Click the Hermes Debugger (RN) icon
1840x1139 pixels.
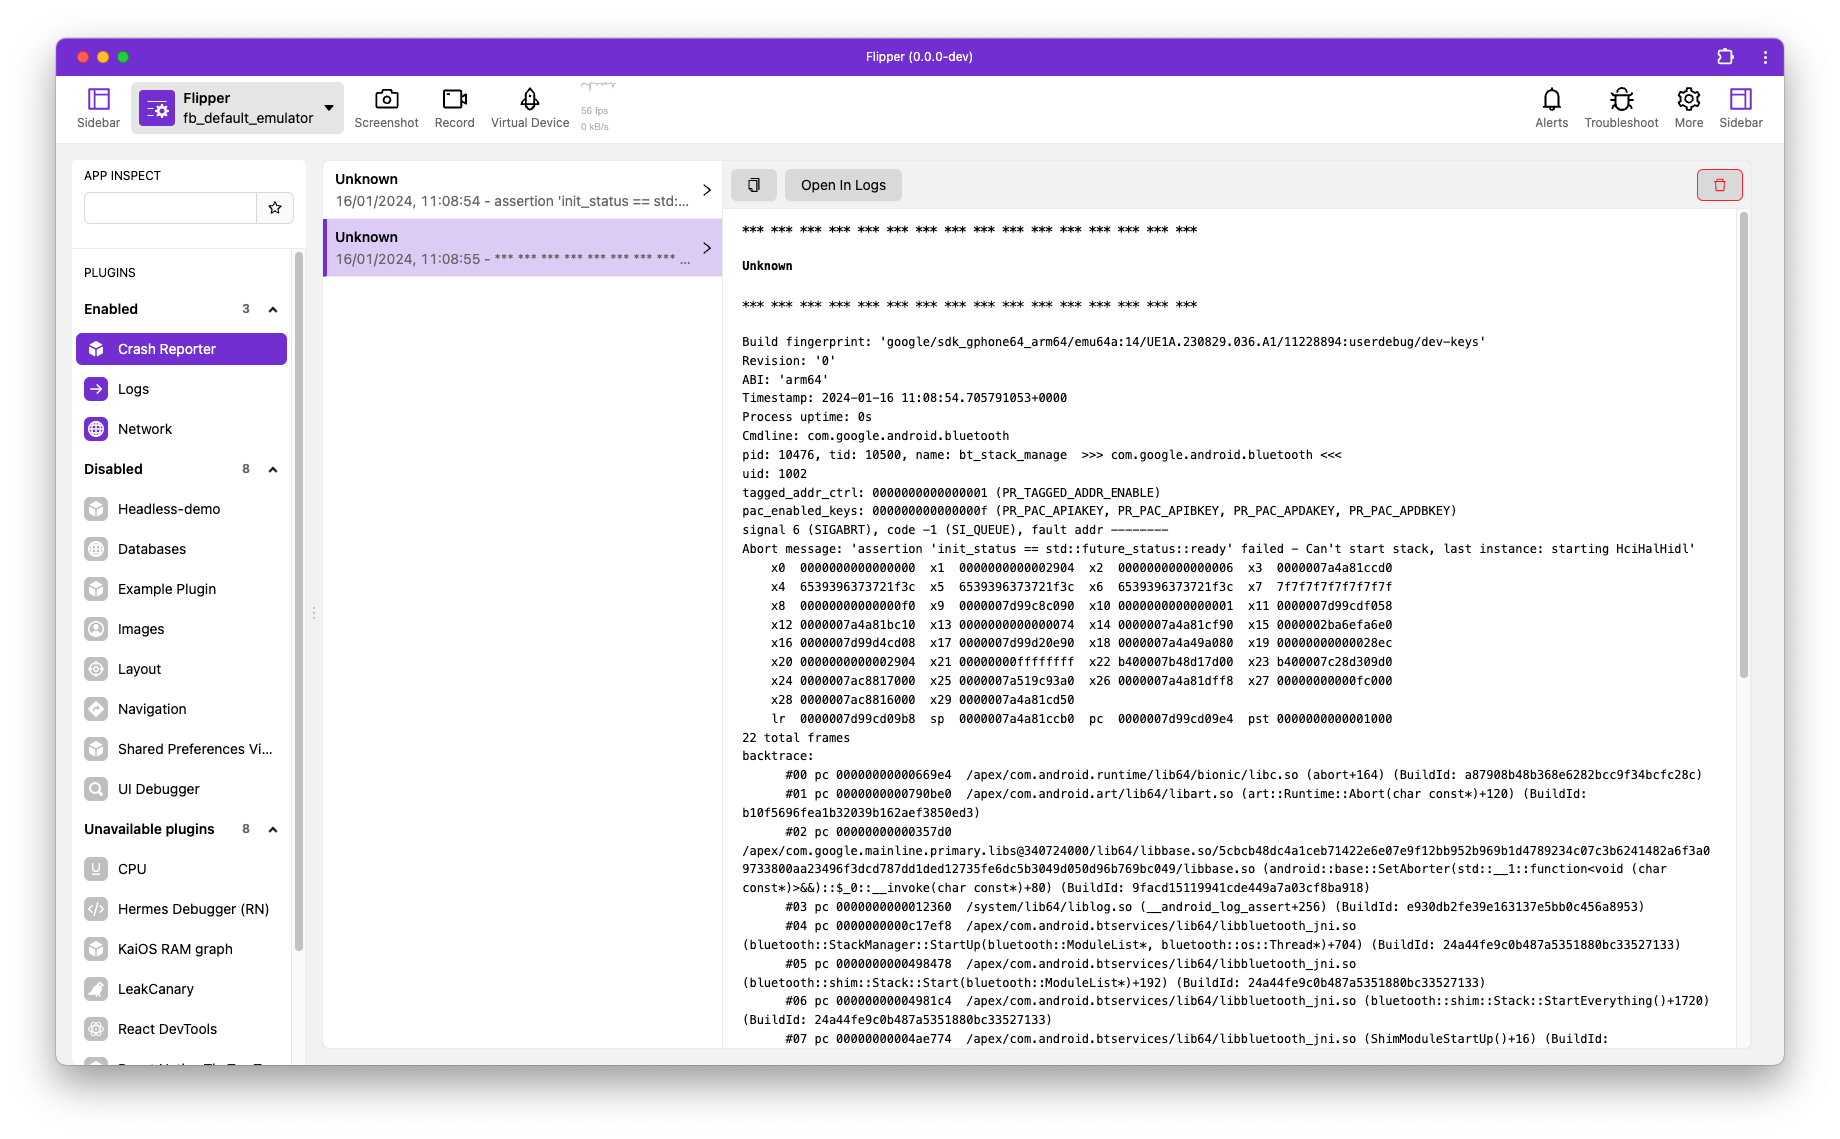point(96,909)
